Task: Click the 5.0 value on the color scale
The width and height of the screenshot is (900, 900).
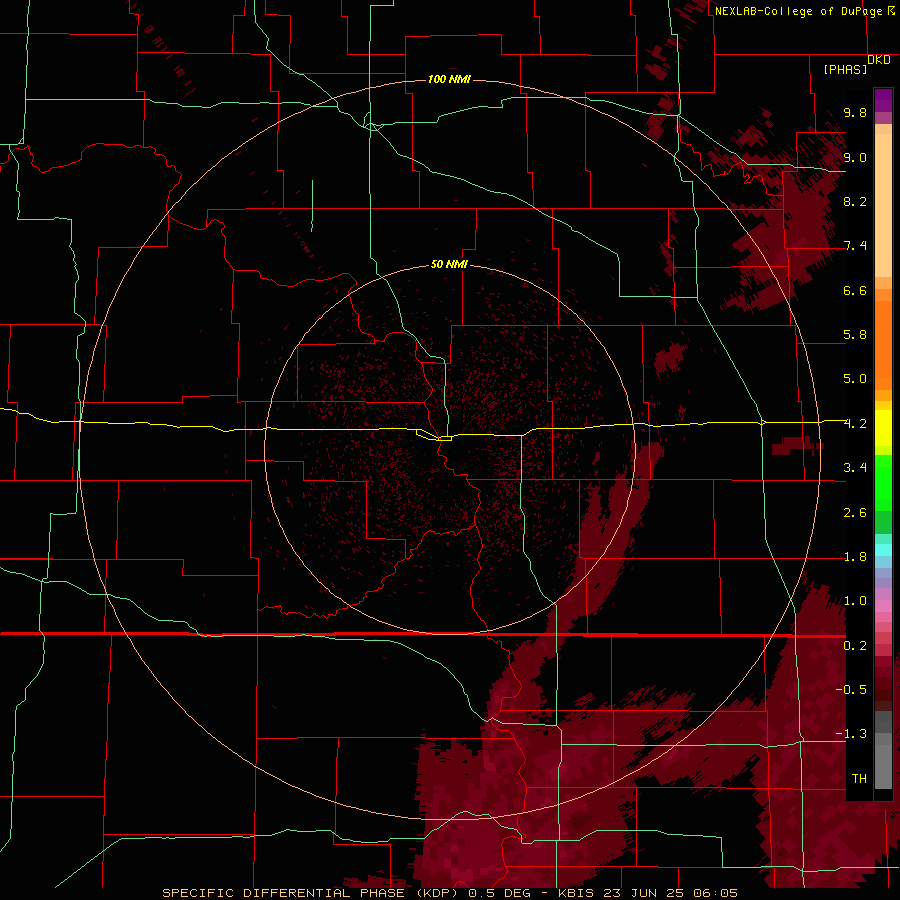Action: 855,379
